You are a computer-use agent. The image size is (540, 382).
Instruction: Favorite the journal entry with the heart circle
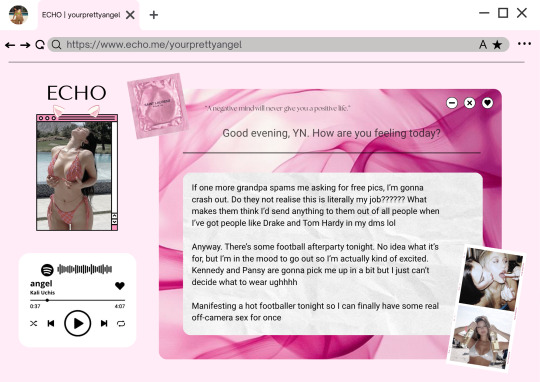[487, 103]
